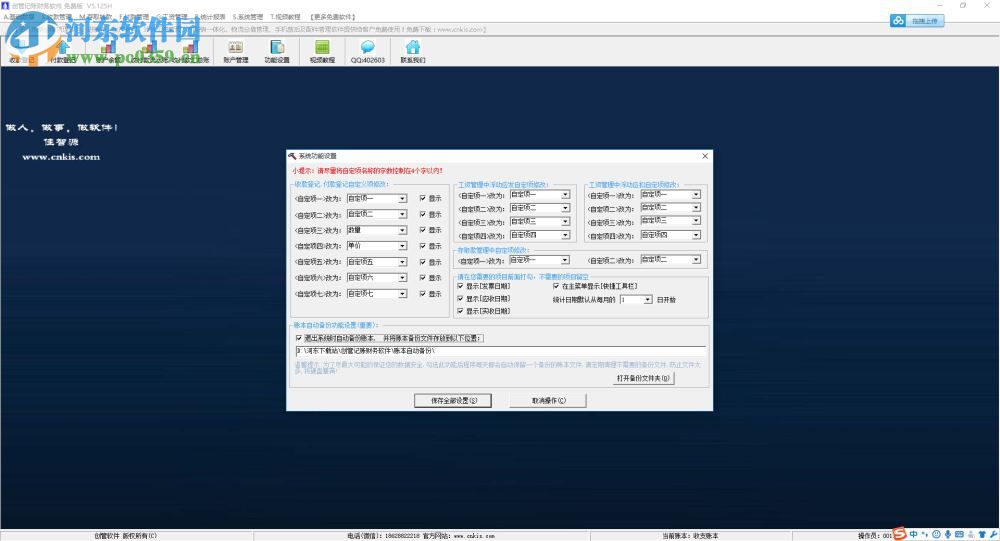Screen dimensions: 1000x541
Task: Expand the 自定项六 dropdown
Action: click(x=402, y=278)
